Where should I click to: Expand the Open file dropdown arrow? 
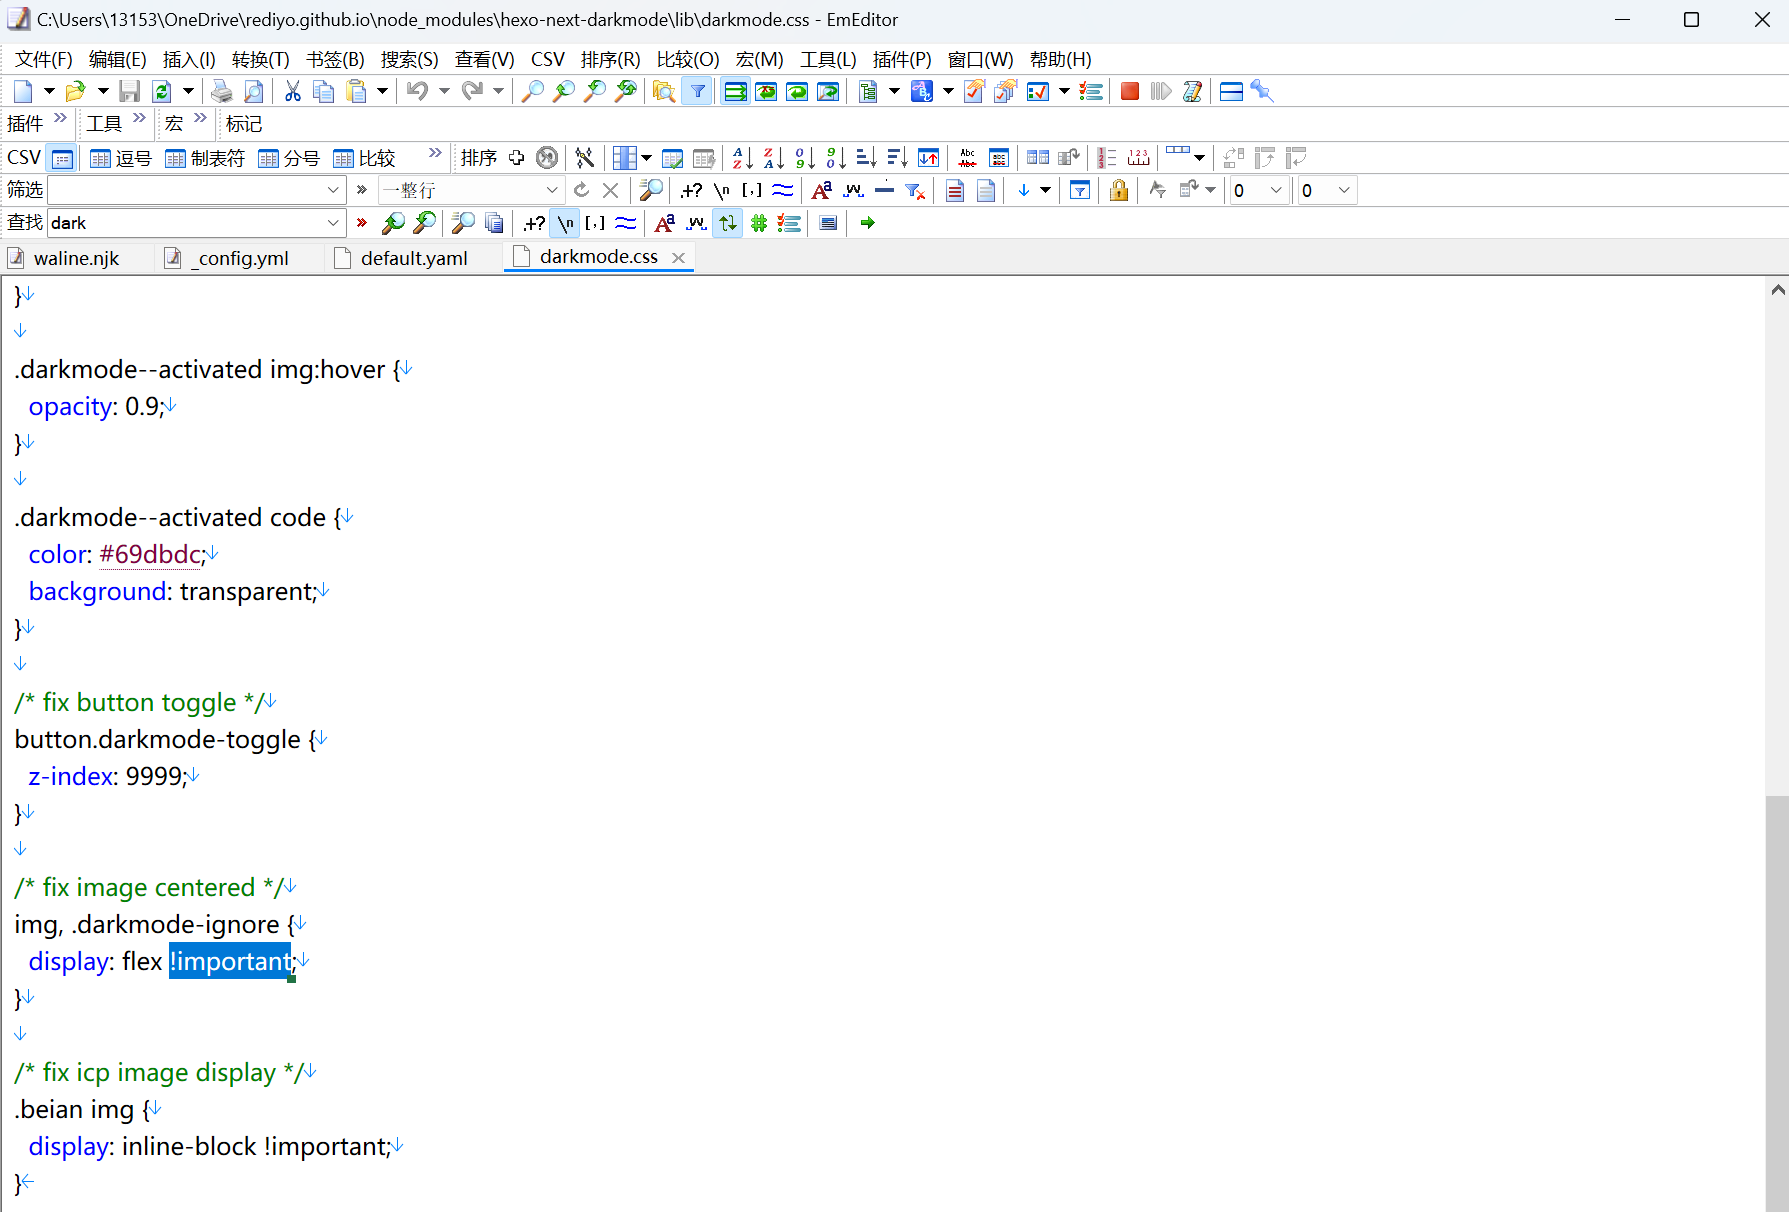tap(102, 92)
